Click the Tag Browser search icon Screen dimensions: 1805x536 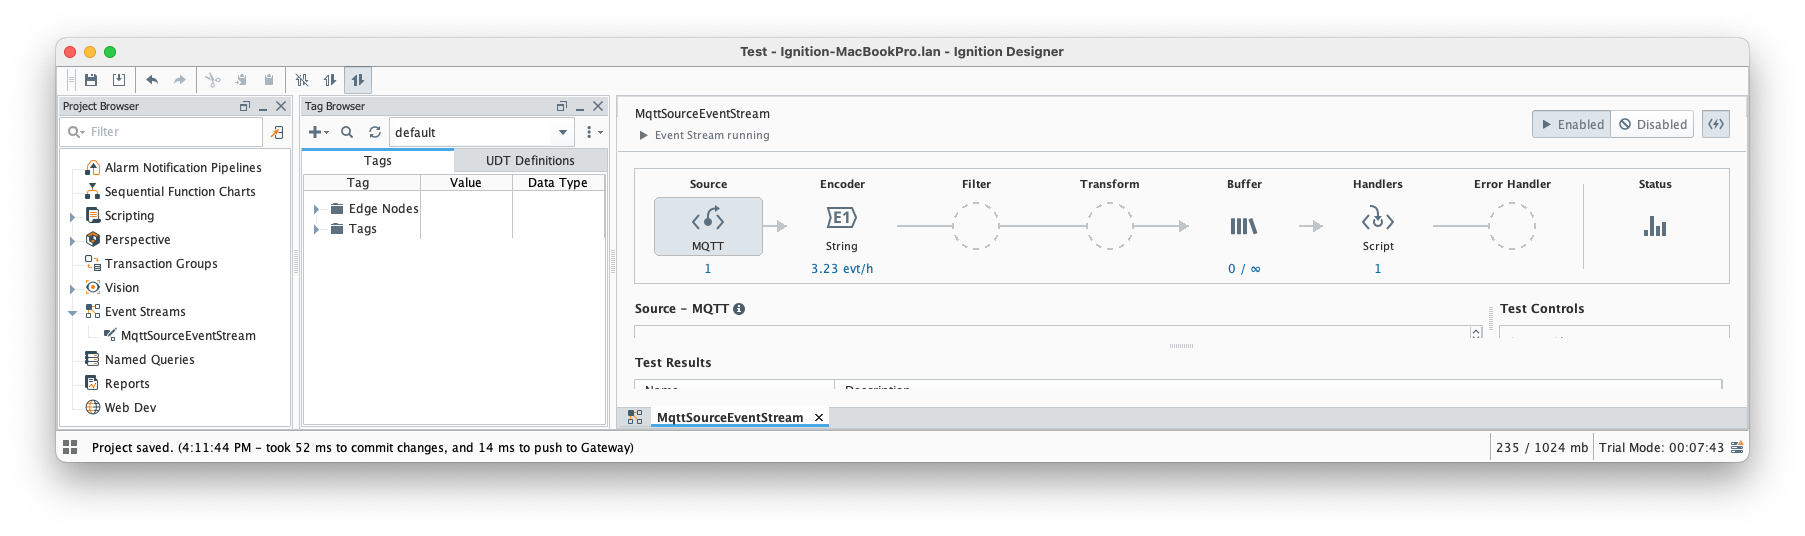click(x=347, y=132)
